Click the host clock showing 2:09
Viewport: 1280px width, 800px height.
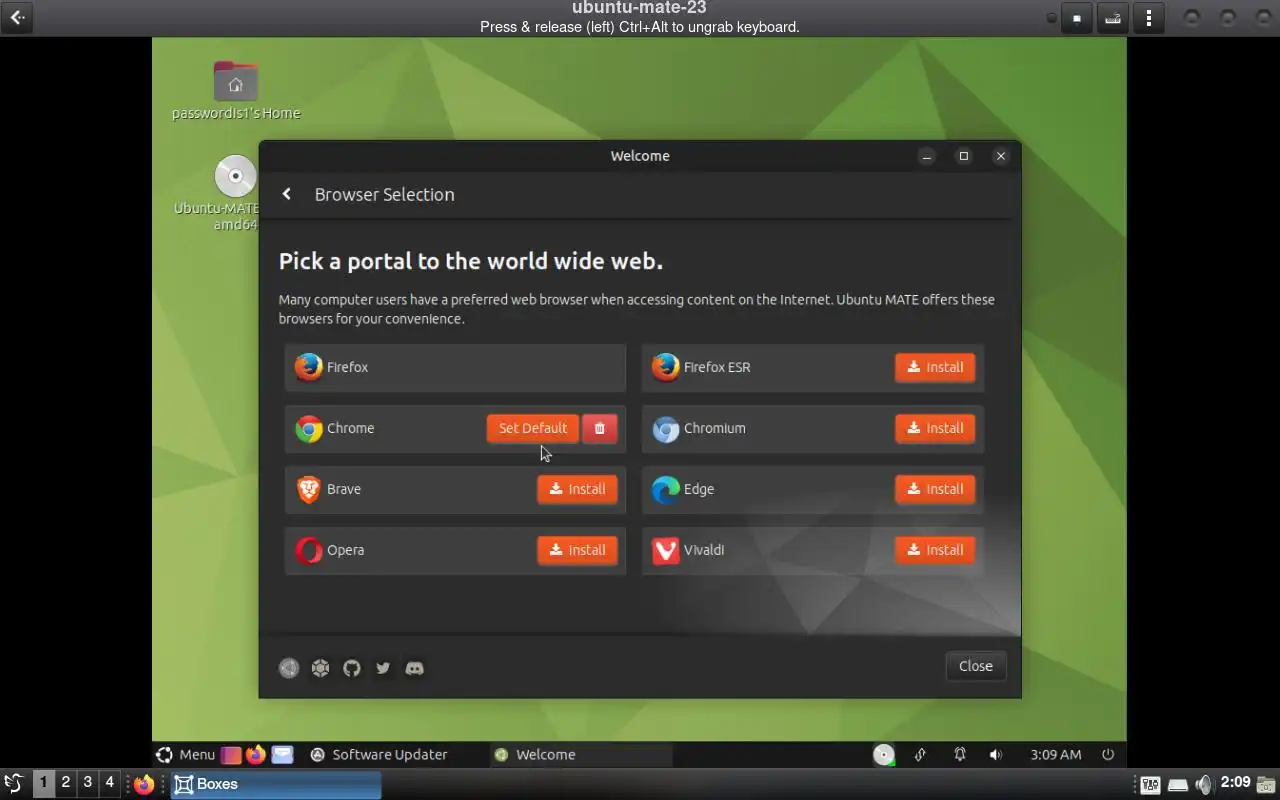[1236, 783]
